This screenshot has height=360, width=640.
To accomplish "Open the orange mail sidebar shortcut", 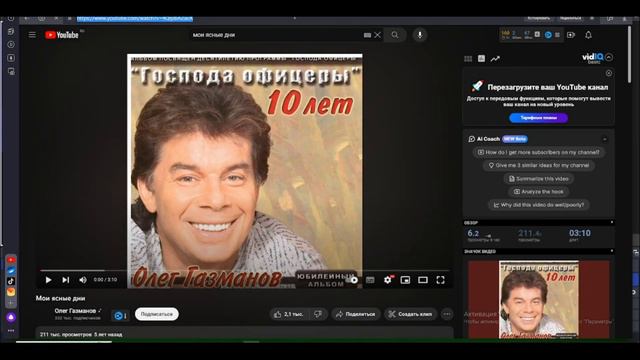I will pos(11,292).
